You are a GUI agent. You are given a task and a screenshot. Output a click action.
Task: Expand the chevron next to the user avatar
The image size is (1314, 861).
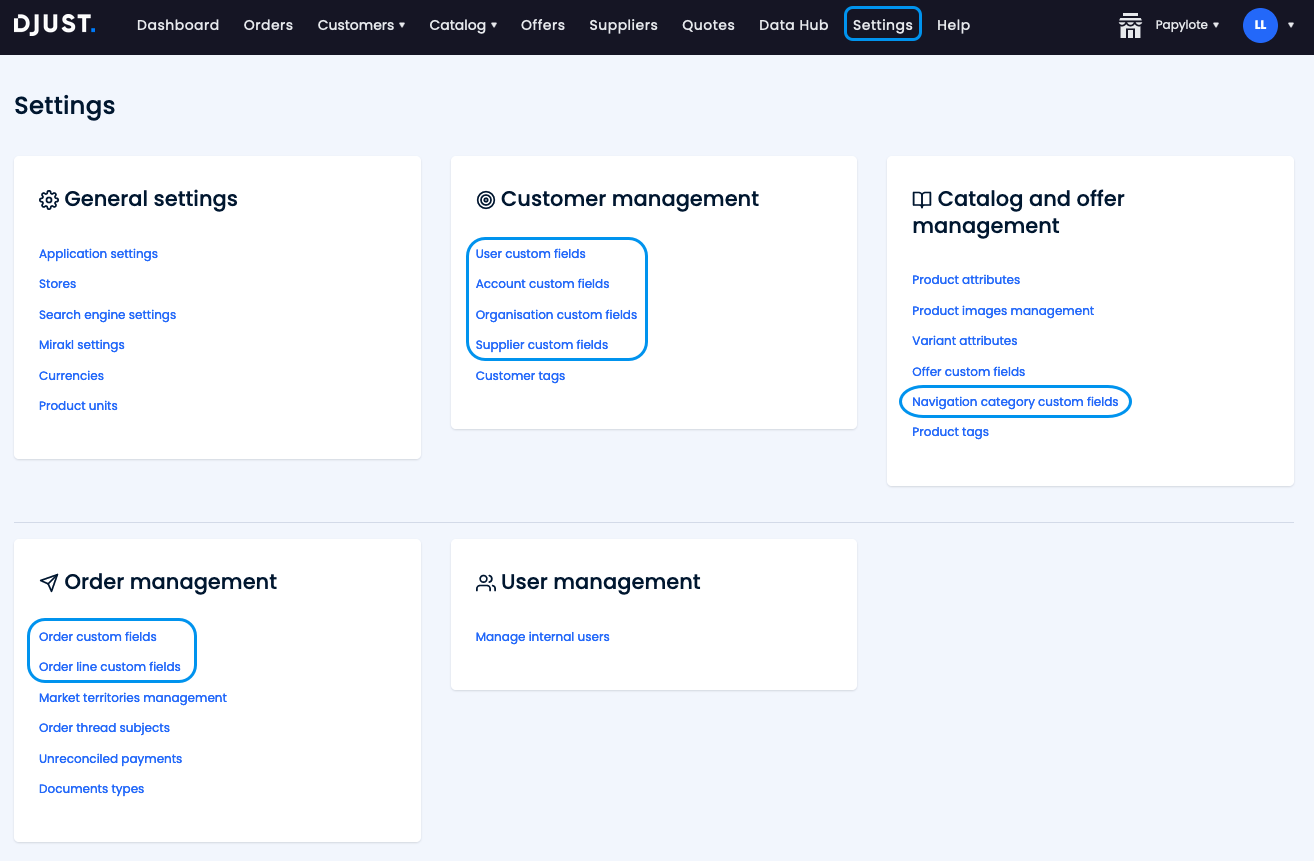1291,25
